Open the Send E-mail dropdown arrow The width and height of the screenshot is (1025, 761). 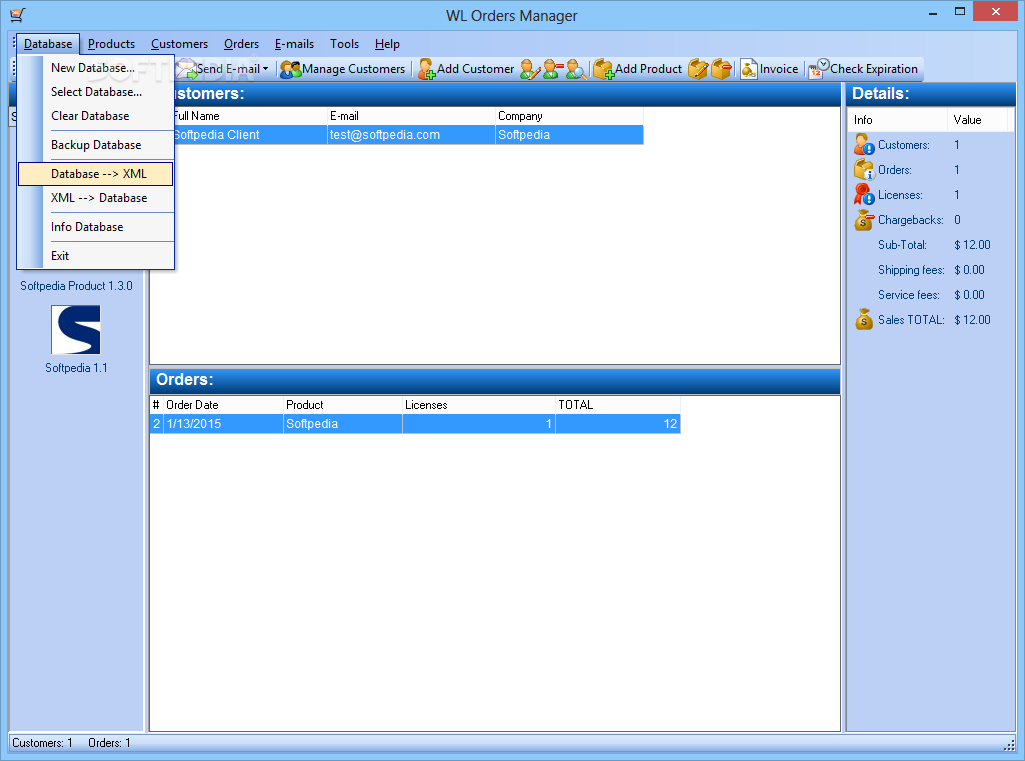(x=265, y=69)
